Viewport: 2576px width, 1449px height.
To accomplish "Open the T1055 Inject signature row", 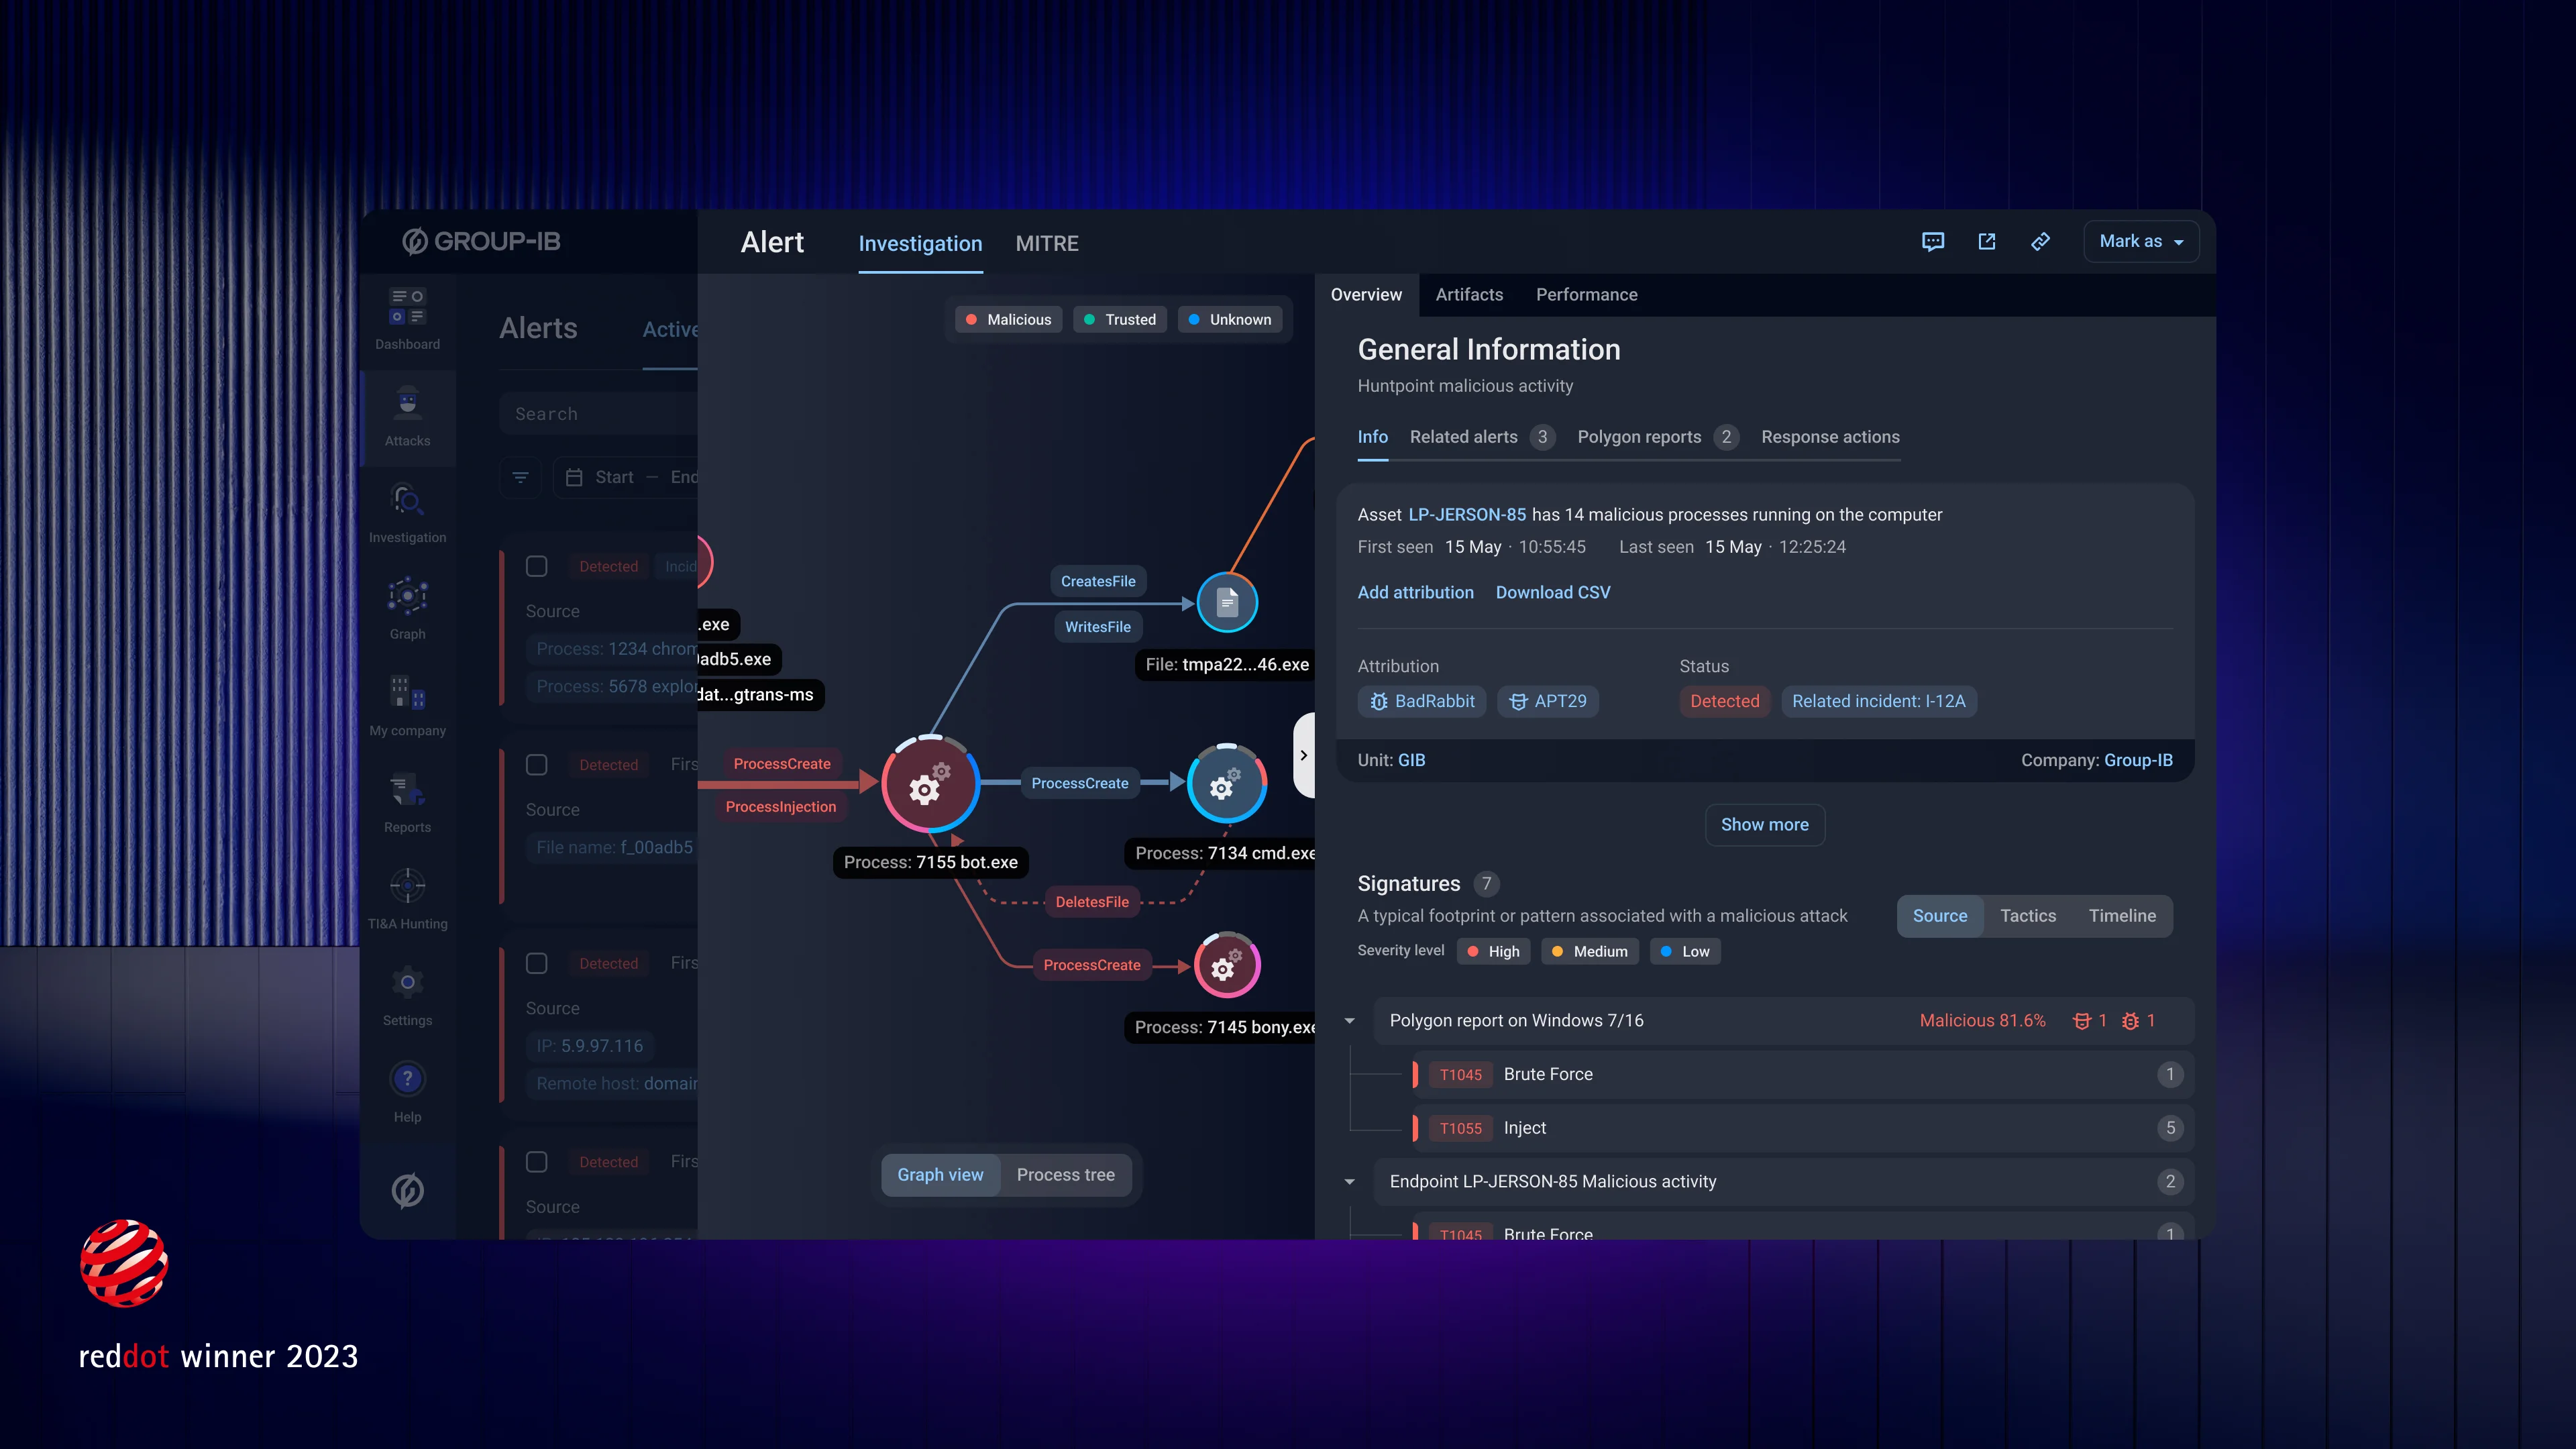I will point(1803,1128).
